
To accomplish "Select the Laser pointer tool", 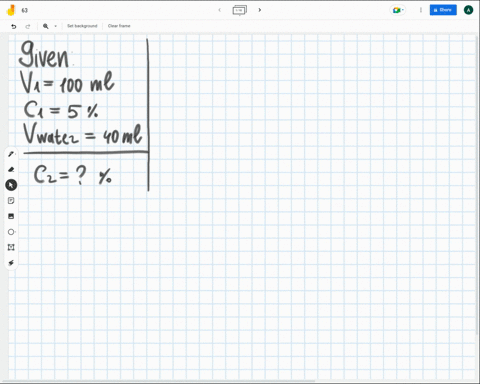I will (11, 263).
